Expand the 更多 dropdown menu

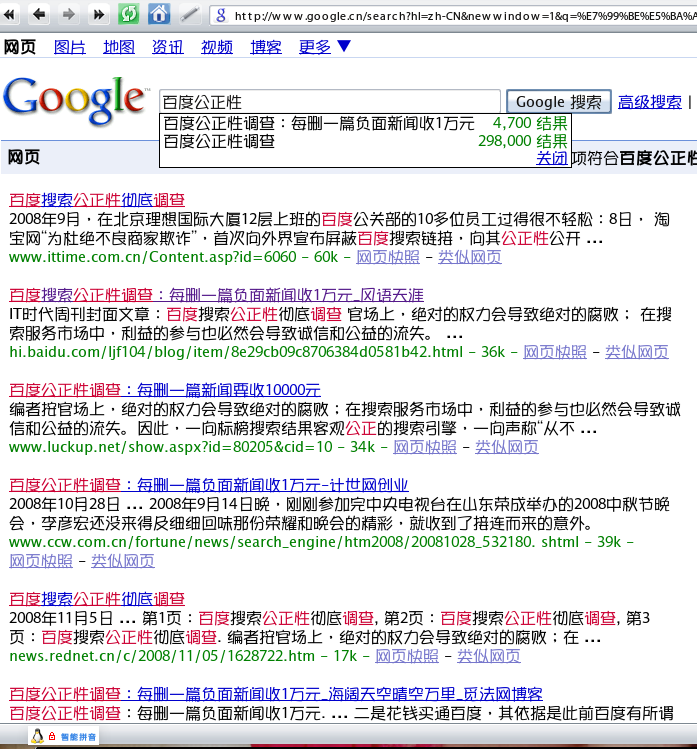[x=325, y=47]
